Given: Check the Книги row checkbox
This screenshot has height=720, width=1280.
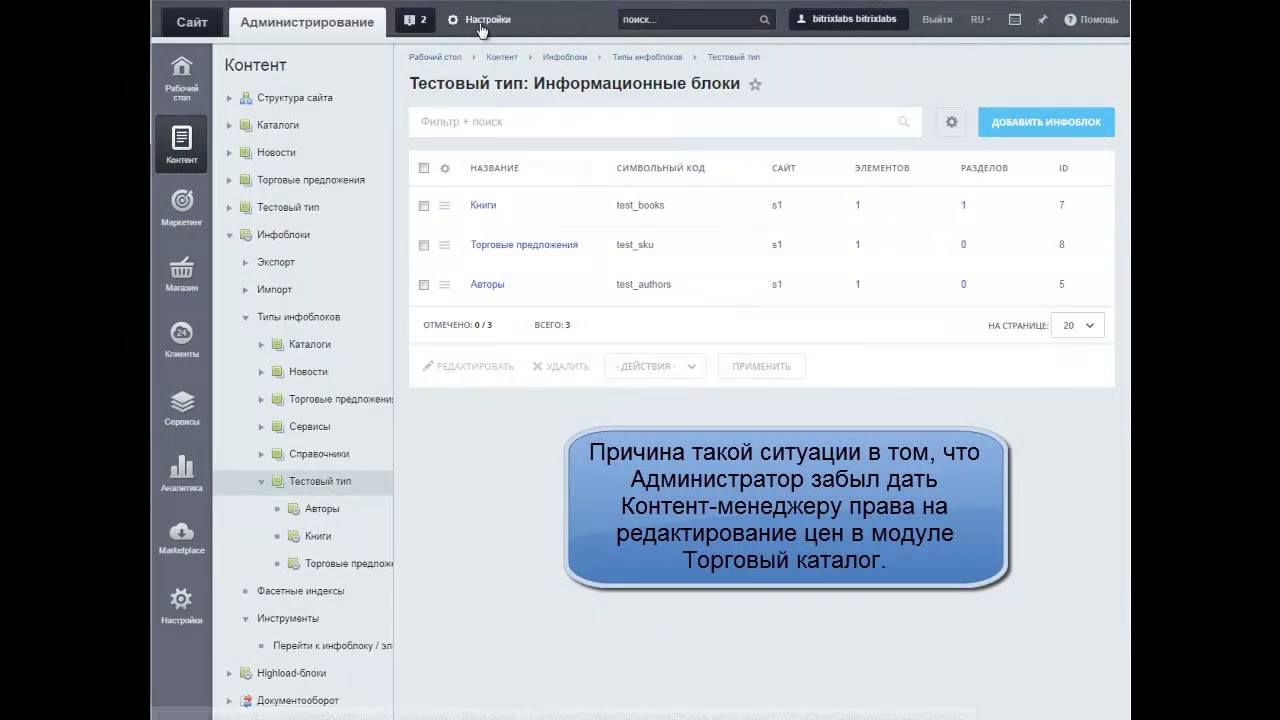Looking at the screenshot, I should 424,205.
